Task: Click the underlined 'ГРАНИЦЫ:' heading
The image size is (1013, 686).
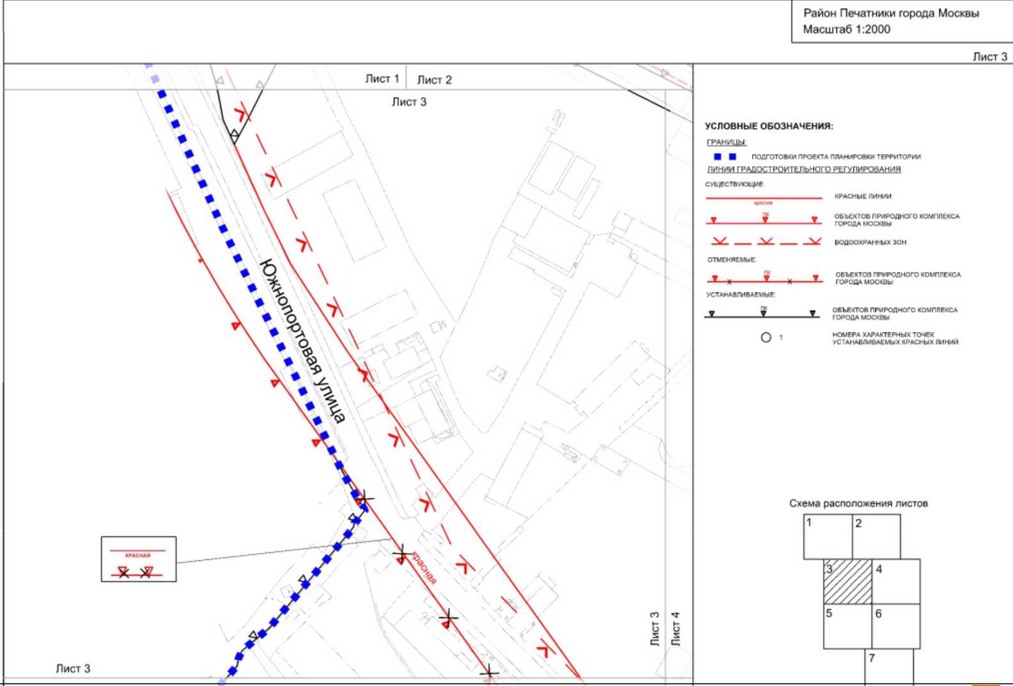Action: [x=727, y=142]
